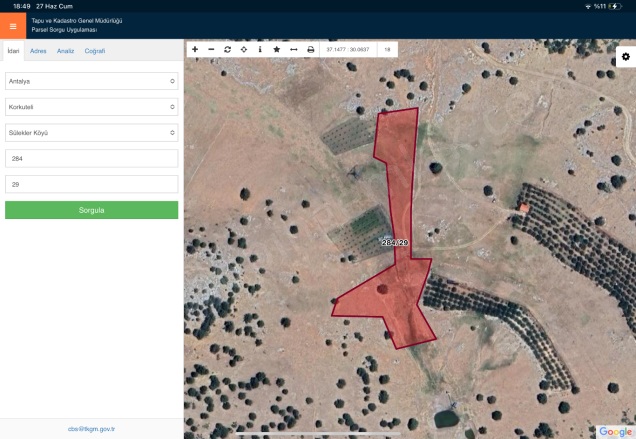Click the refresh map icon

[x=227, y=49]
